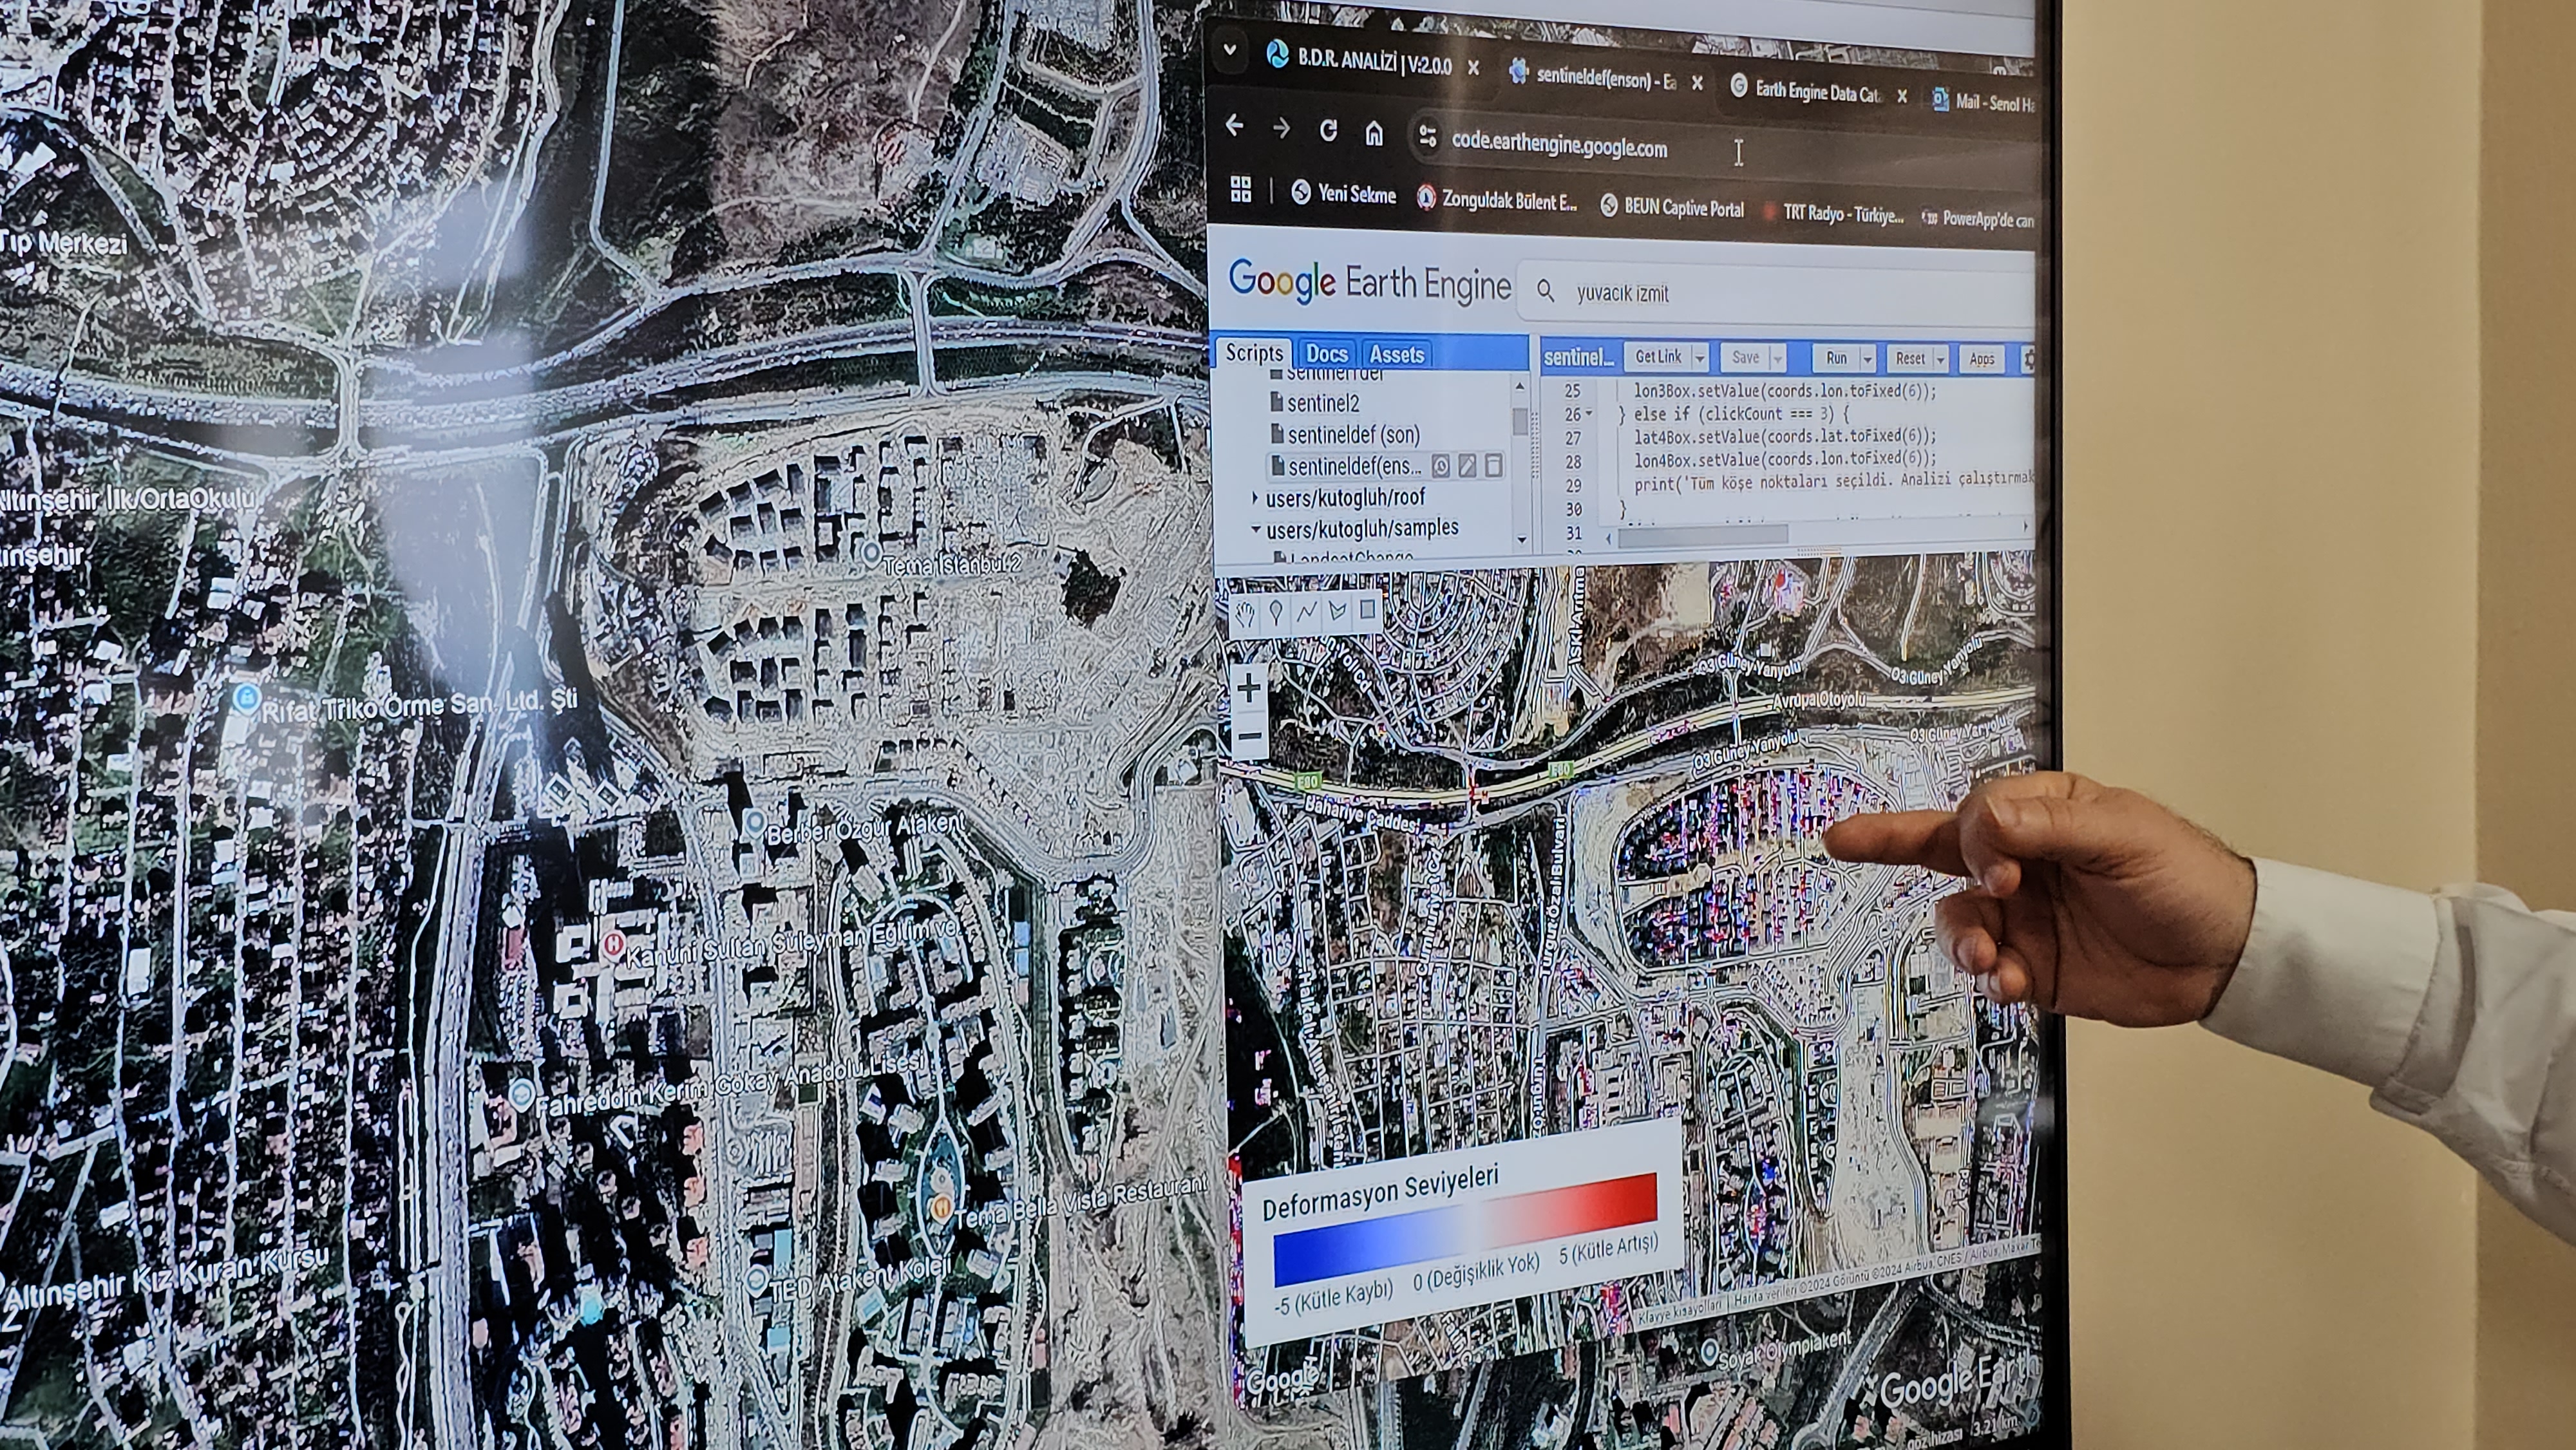Open code editor settings gear
This screenshot has height=1450, width=2576.
pos(2029,360)
